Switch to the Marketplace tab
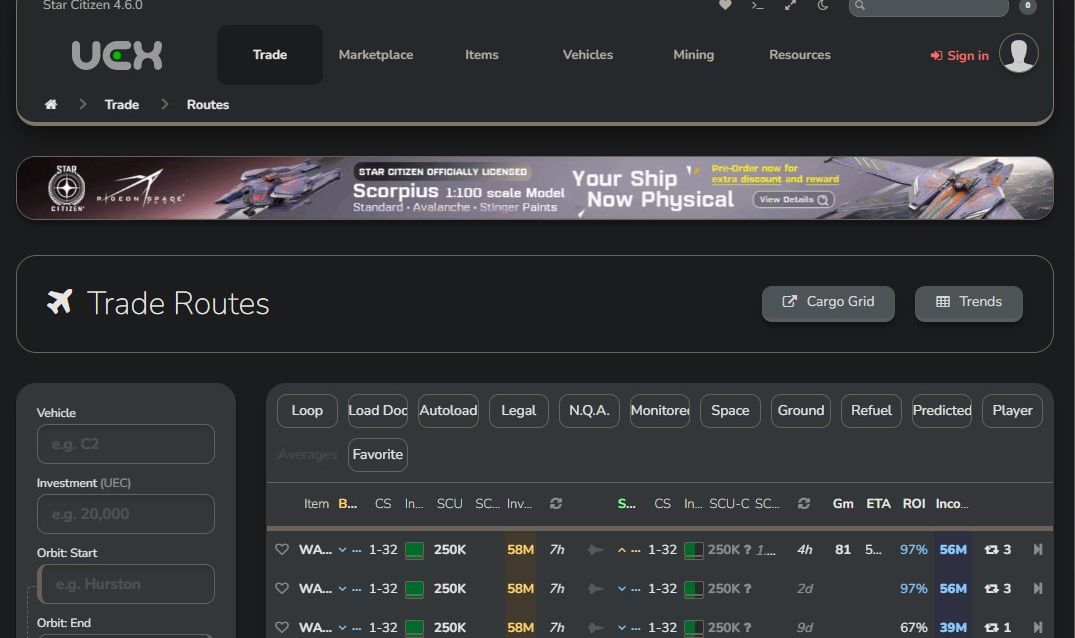The image size is (1075, 638). tap(376, 55)
